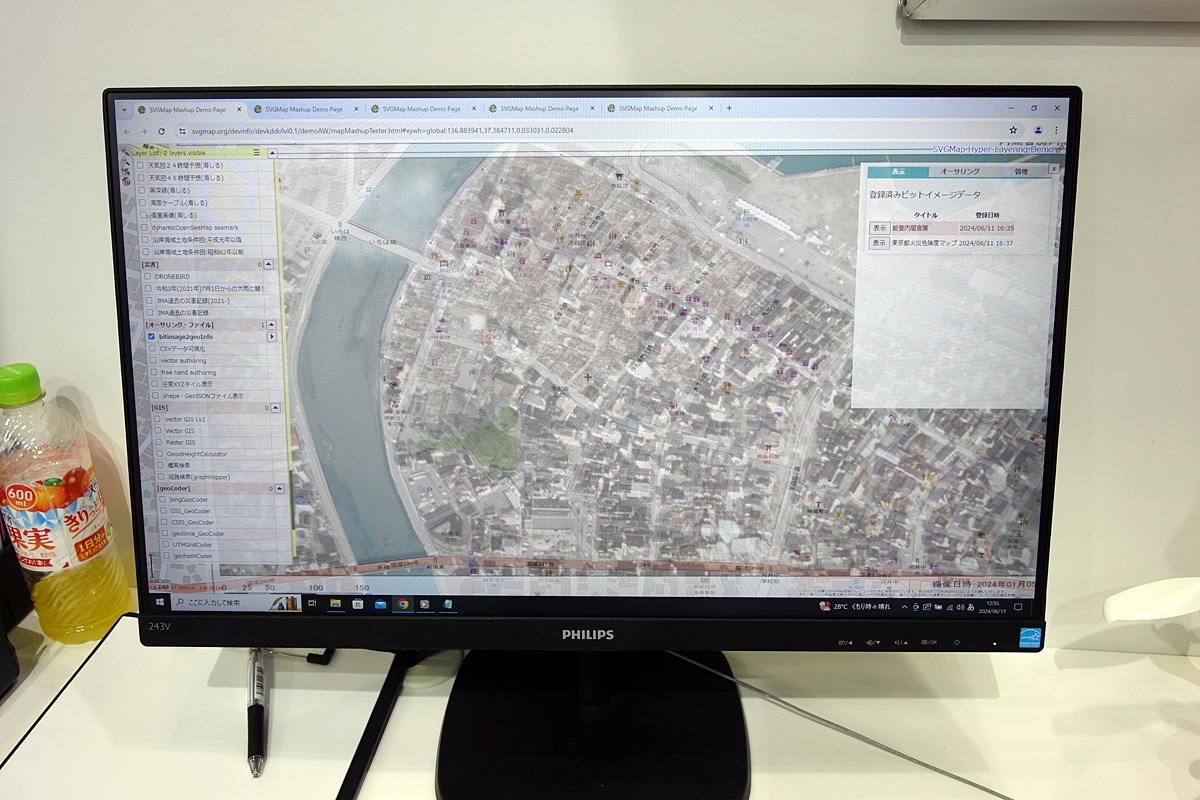
Task: Open a new browser tab with the plus button
Action: click(x=729, y=108)
